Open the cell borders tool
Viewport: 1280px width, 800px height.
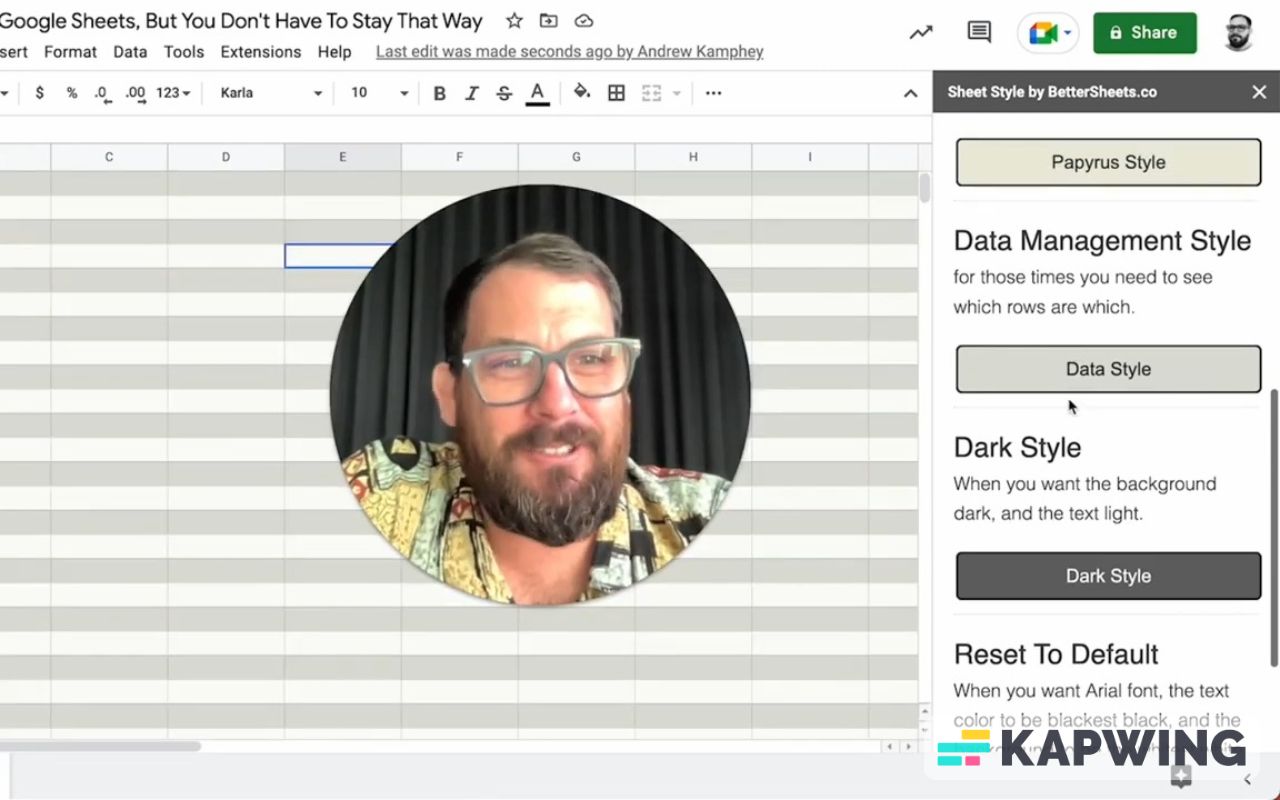[617, 93]
